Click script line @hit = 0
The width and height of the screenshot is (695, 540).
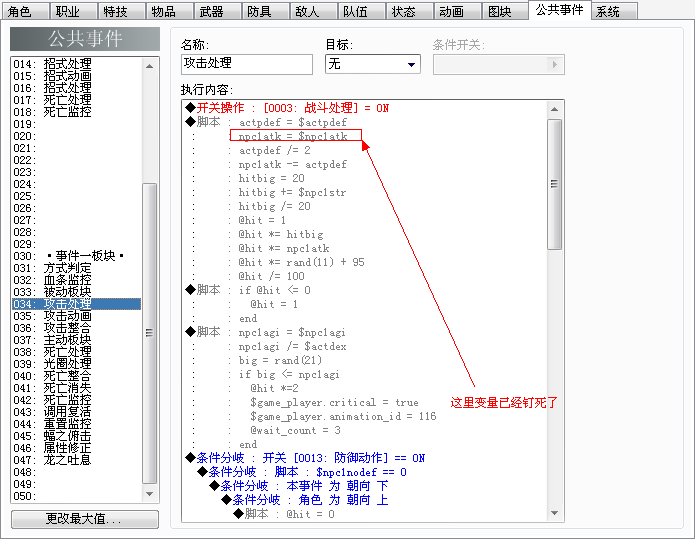click(310, 514)
